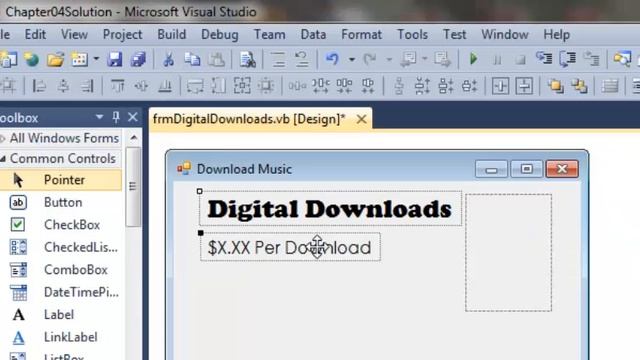This screenshot has height=360, width=640.
Task: Click the green Start Debugging icon
Action: 473,60
